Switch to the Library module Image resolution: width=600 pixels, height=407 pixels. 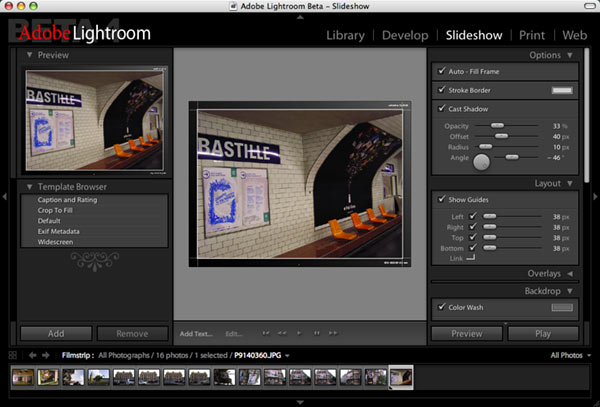[345, 35]
